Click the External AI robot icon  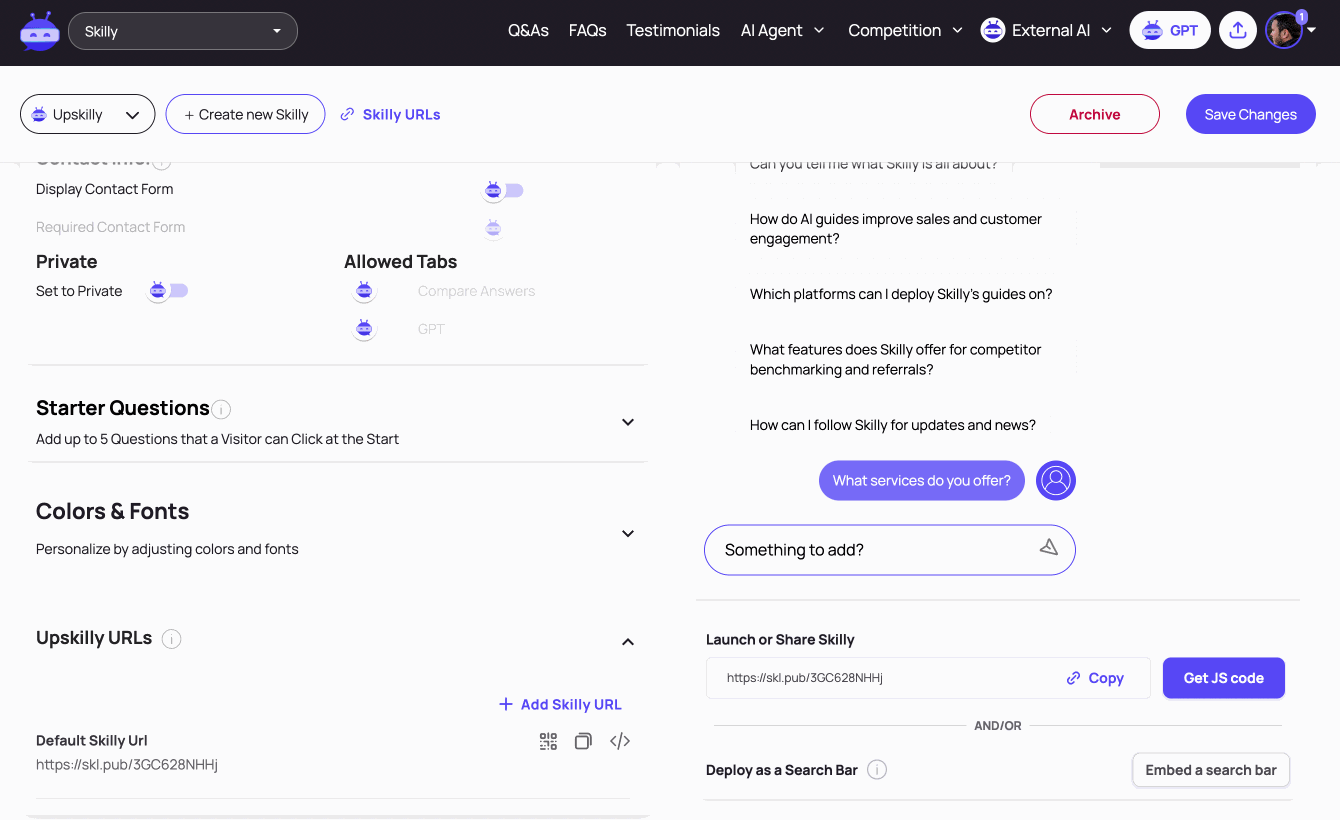coord(992,31)
